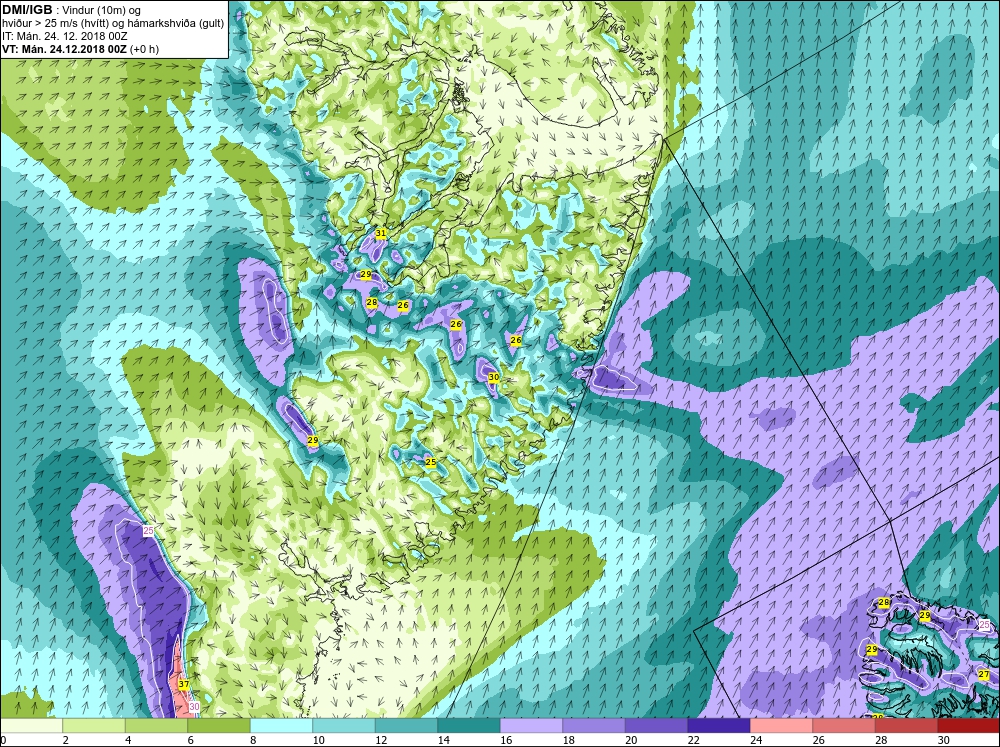Click legend scale value "18"
This screenshot has height=747, width=1000.
[569, 740]
